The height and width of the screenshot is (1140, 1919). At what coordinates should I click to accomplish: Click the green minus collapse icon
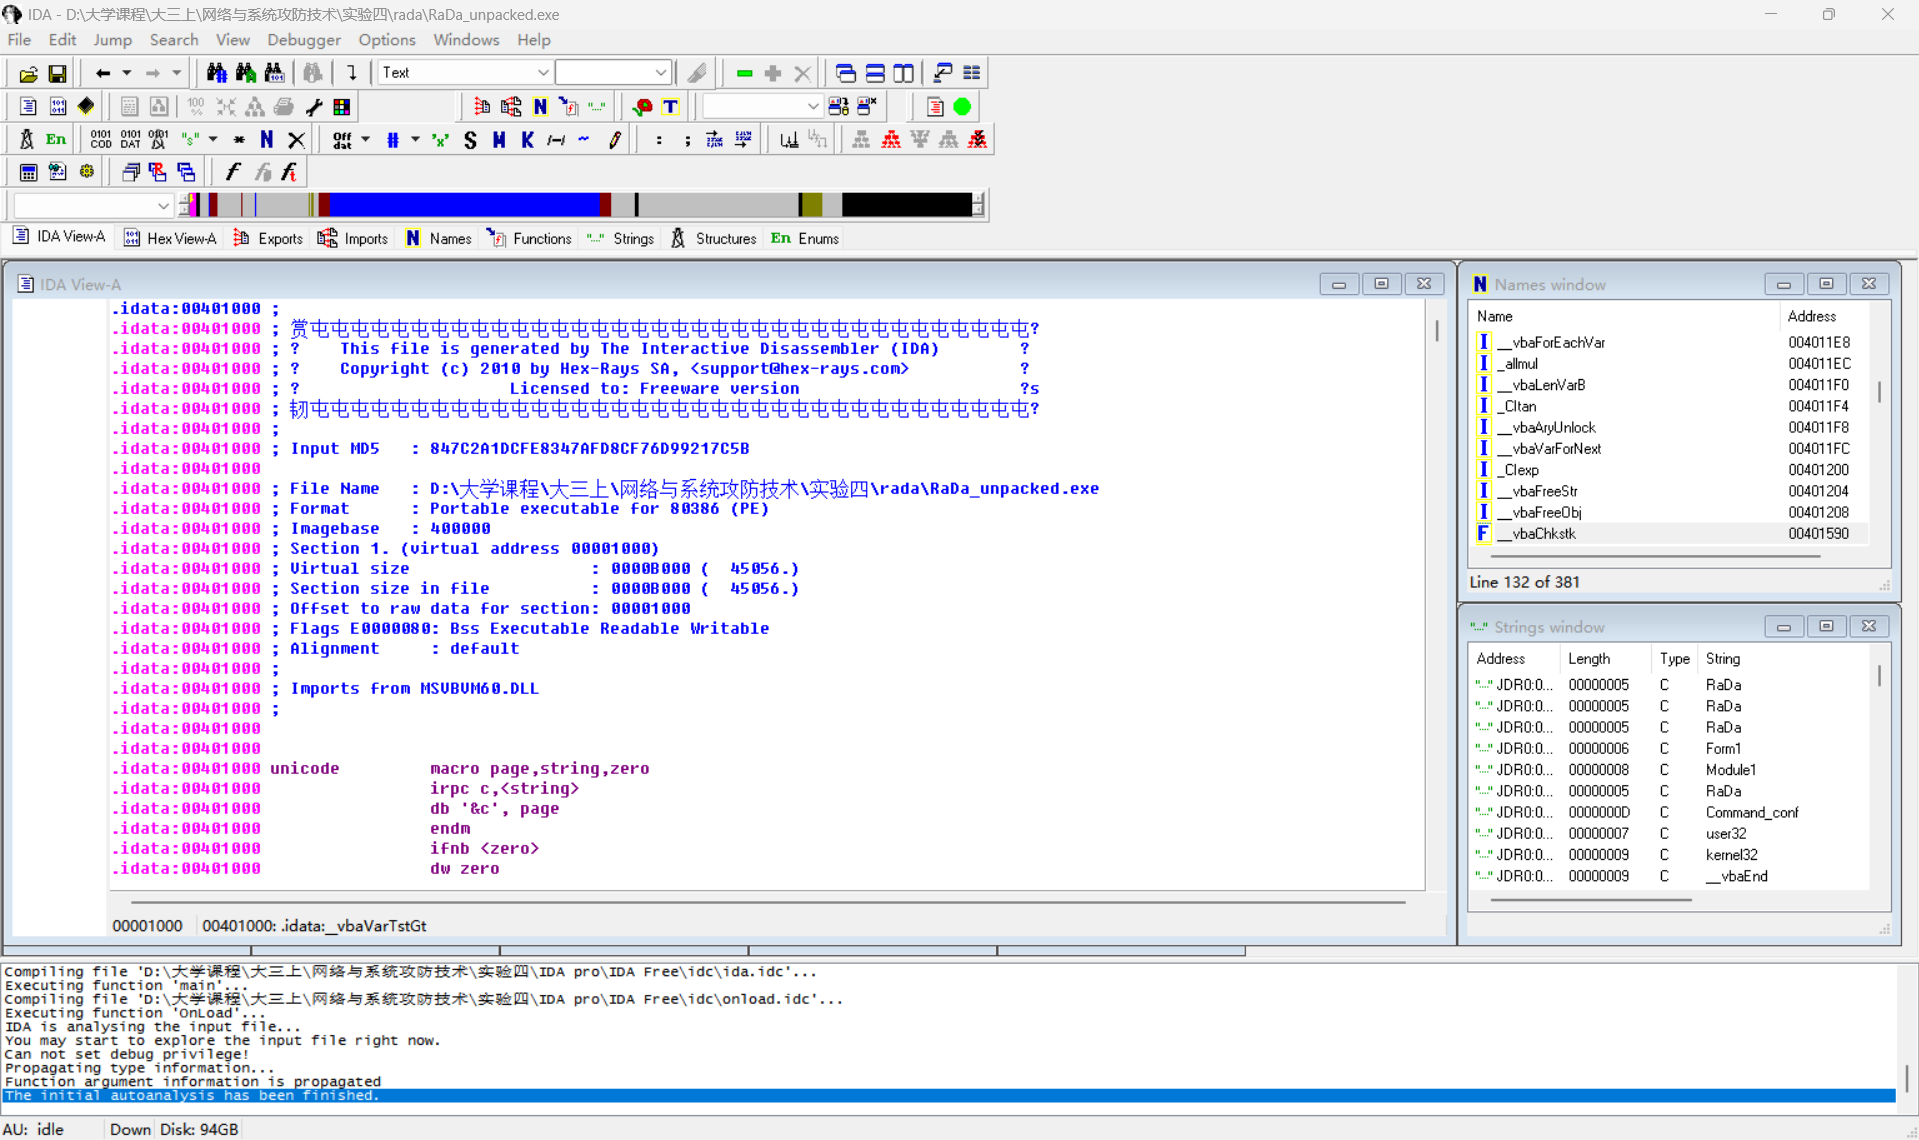coord(744,73)
